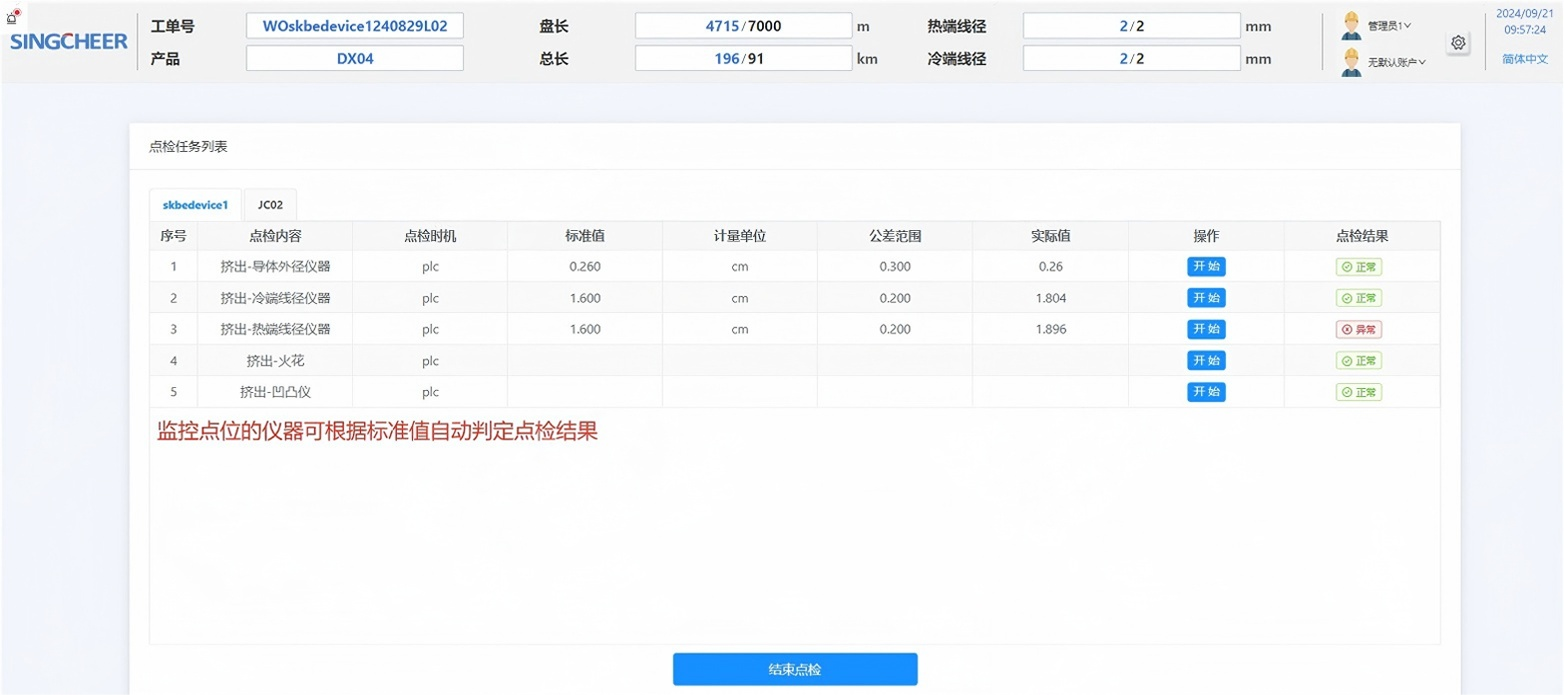1564x695 pixels.
Task: Click 正常 badge for 挤出-导体外径仪器
Action: point(1359,267)
